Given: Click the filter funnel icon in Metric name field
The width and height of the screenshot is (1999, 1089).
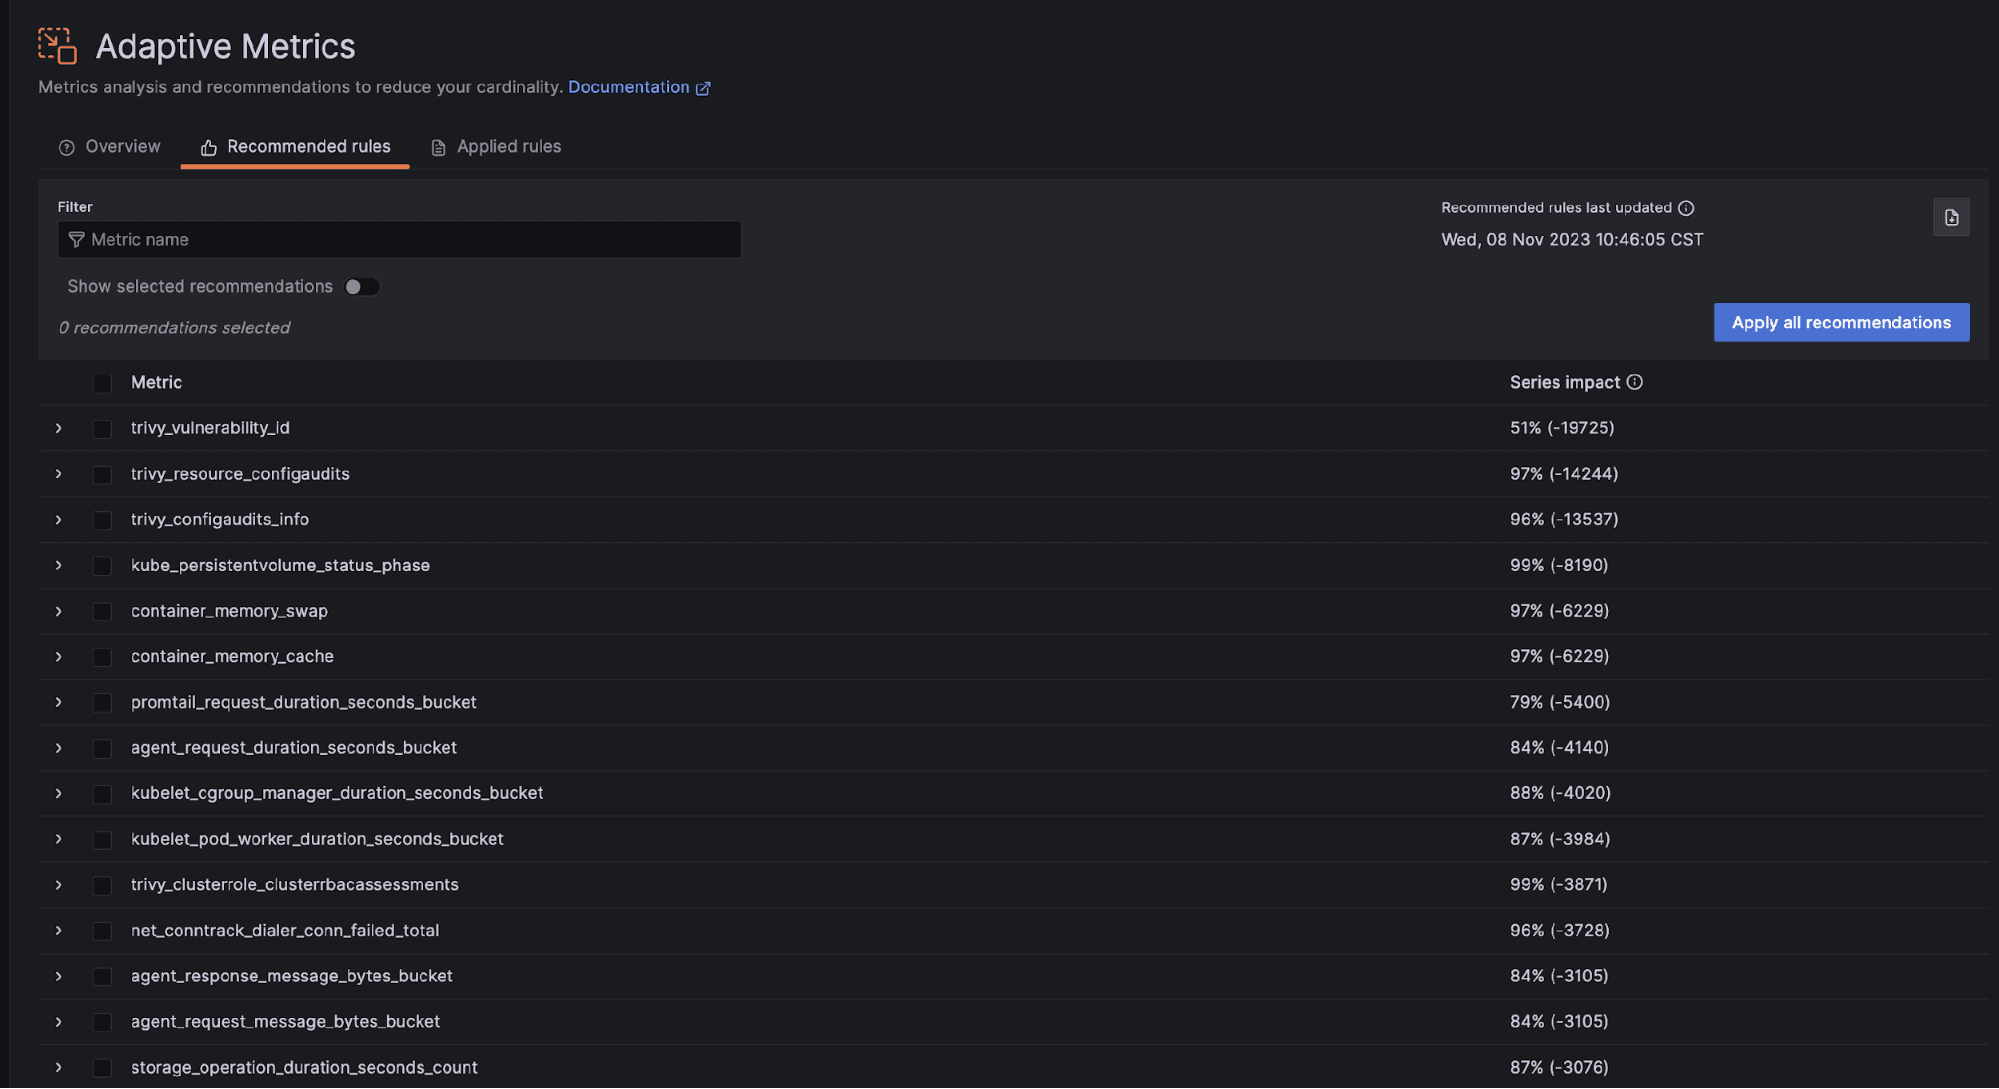Looking at the screenshot, I should point(76,240).
